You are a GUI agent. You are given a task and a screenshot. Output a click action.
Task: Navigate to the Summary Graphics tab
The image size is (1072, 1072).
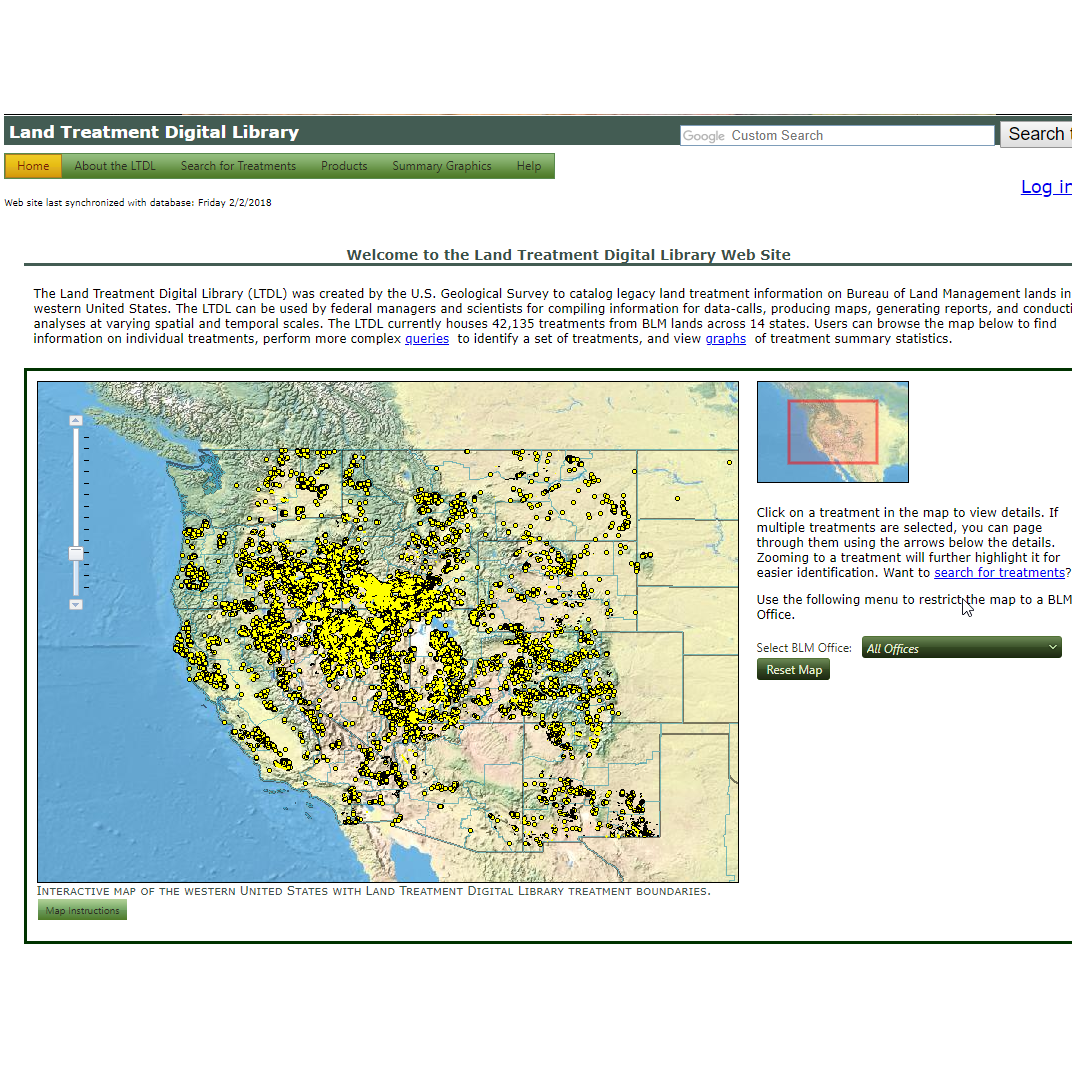click(442, 166)
